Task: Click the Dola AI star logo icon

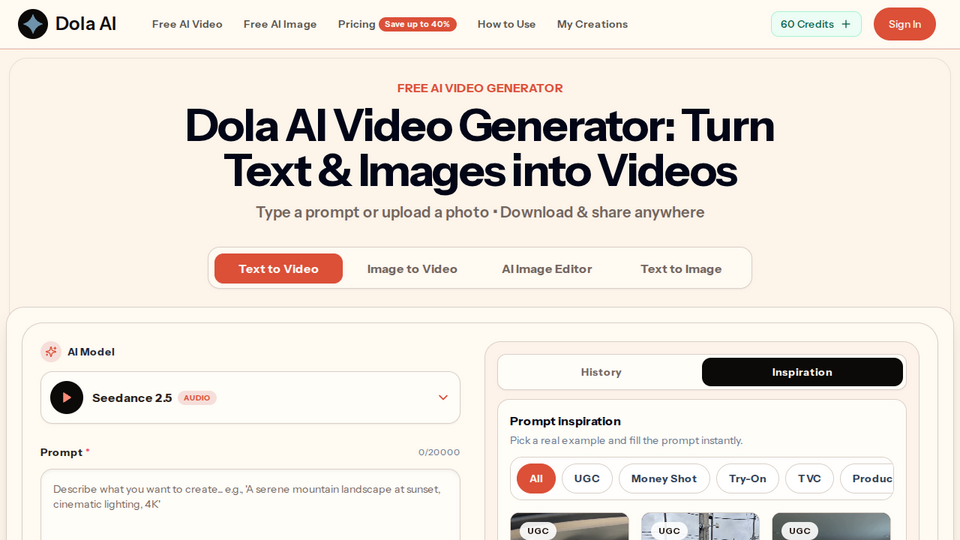Action: tap(33, 24)
